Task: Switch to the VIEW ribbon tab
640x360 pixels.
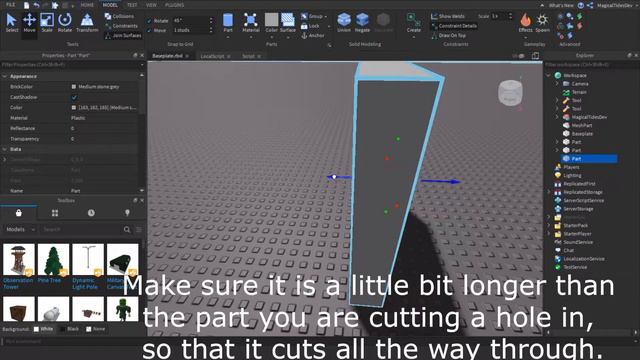Action: [x=151, y=5]
